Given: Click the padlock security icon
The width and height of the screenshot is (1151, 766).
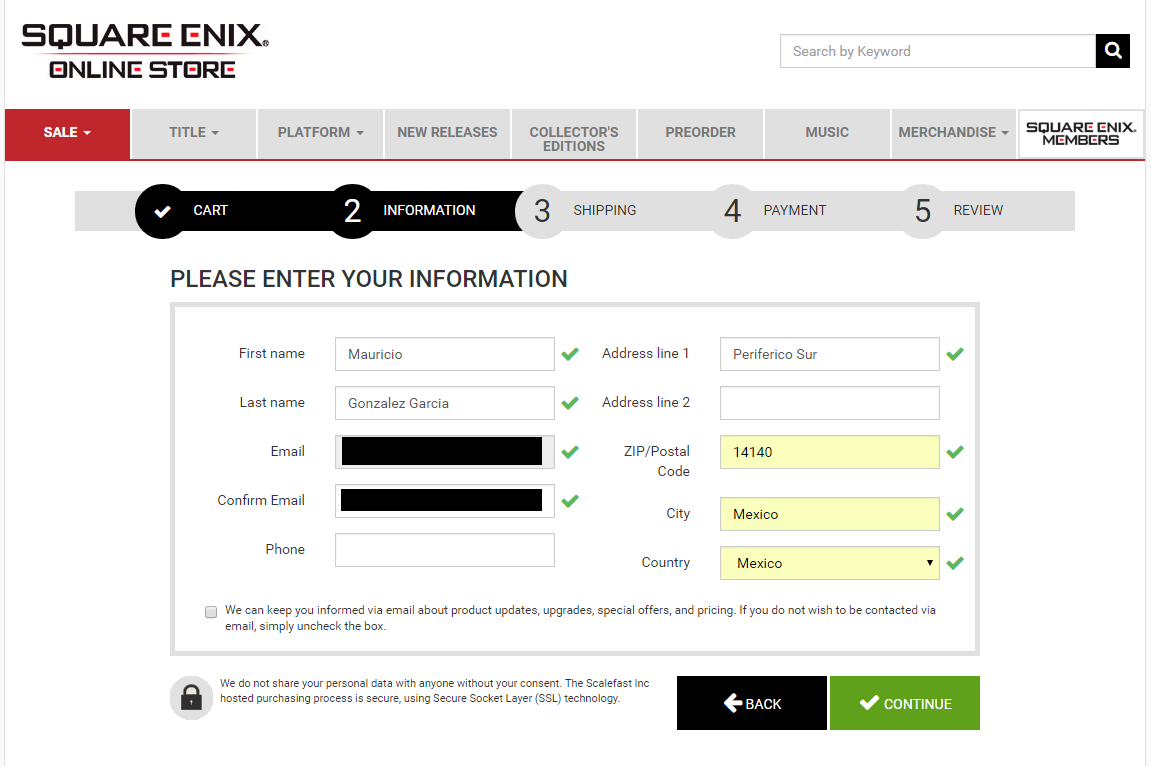Looking at the screenshot, I should [x=191, y=698].
